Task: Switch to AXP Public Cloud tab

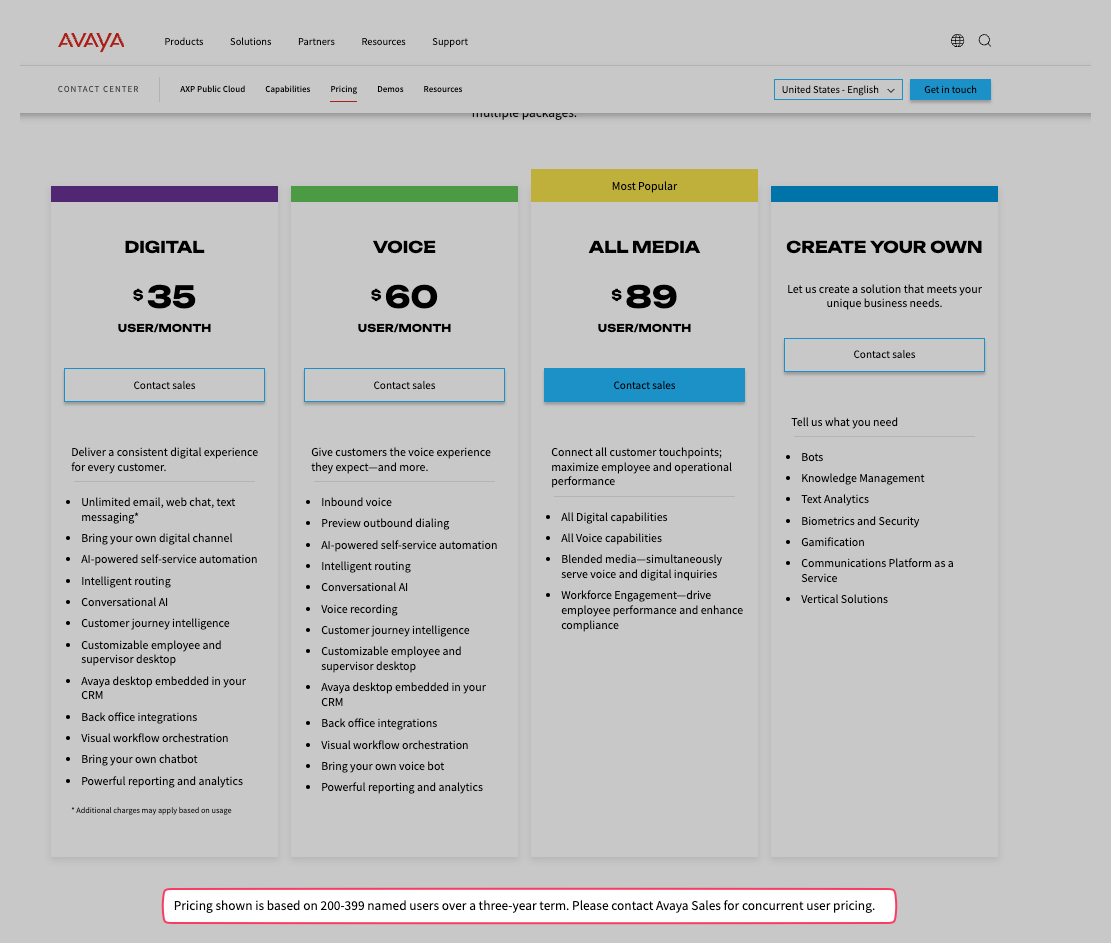Action: coord(212,89)
